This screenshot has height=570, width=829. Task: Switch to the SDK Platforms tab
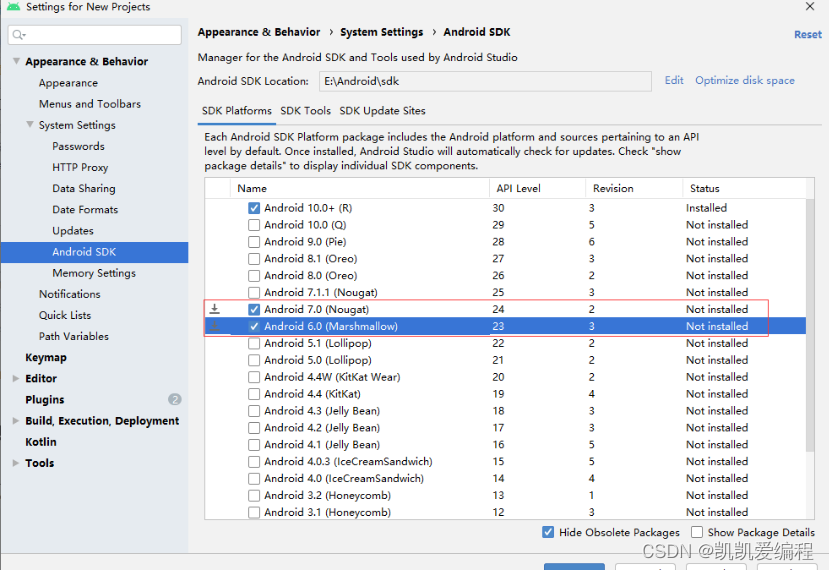[236, 111]
